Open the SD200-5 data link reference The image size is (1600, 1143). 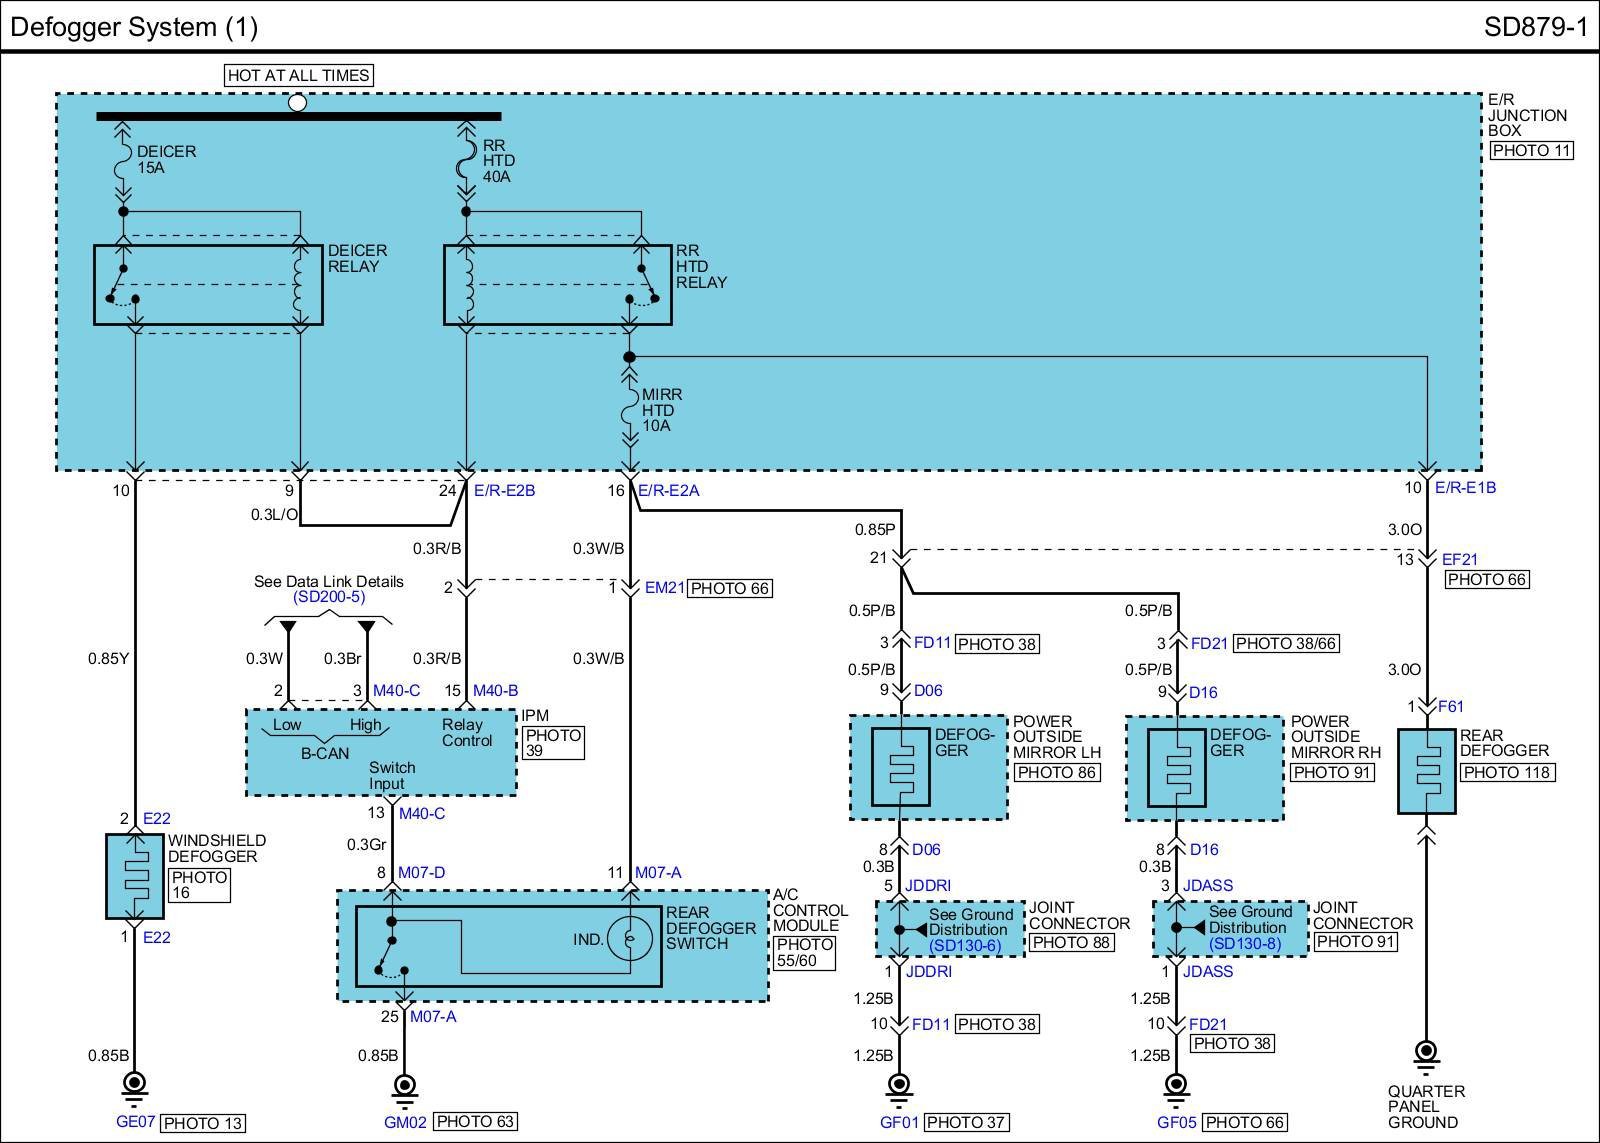tap(329, 597)
